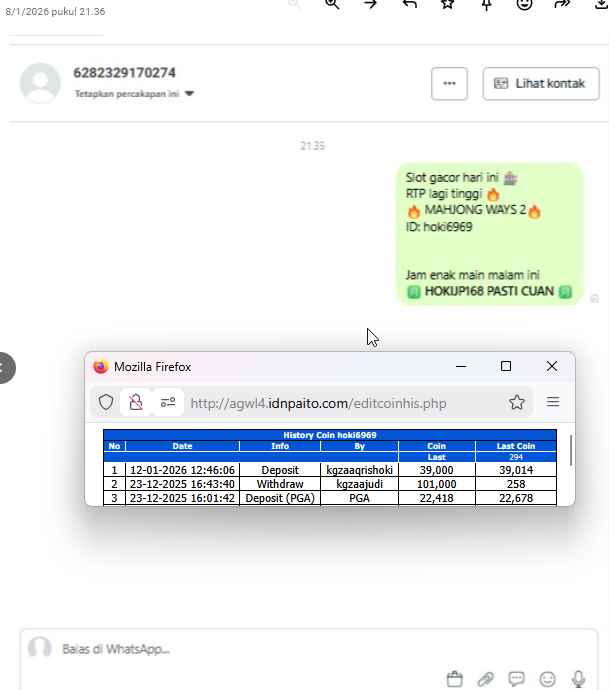Click the 'Lihat kontak' button
609x690 pixels.
(541, 84)
